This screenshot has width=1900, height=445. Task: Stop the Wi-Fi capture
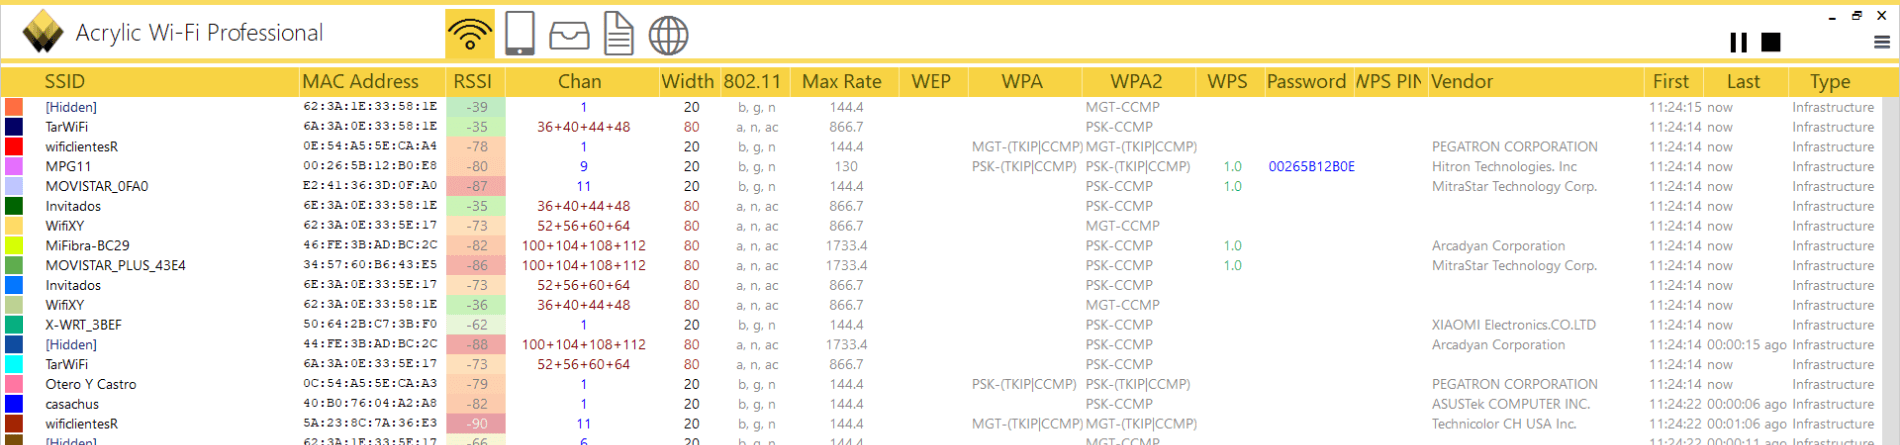point(1771,42)
